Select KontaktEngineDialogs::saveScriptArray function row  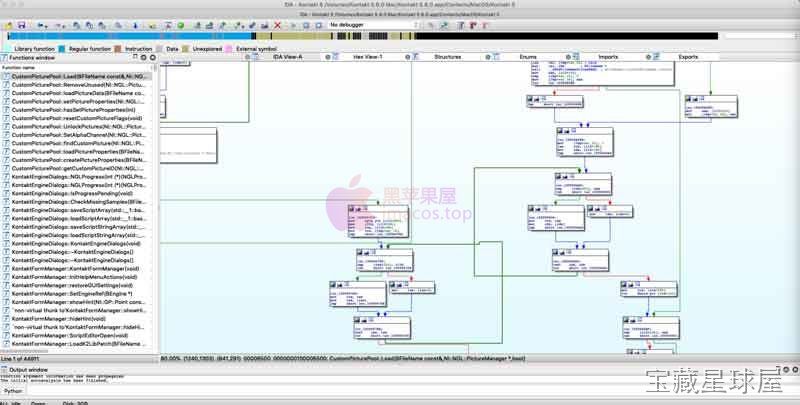77,210
